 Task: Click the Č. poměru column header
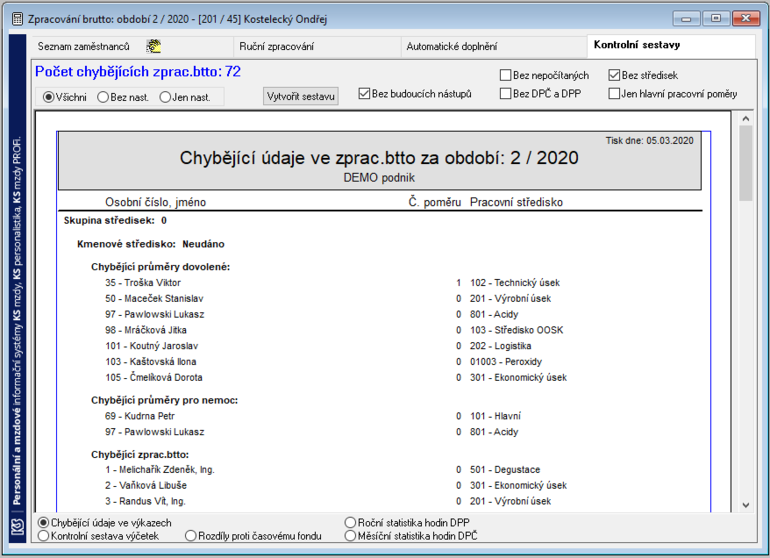pyautogui.click(x=435, y=202)
